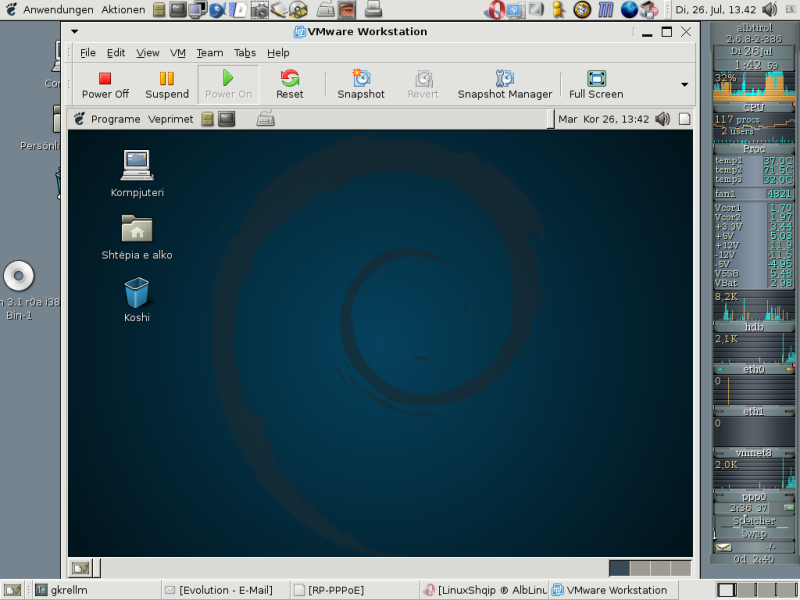Open host notepad editor launcher
The image size is (800, 600).
click(x=279, y=10)
